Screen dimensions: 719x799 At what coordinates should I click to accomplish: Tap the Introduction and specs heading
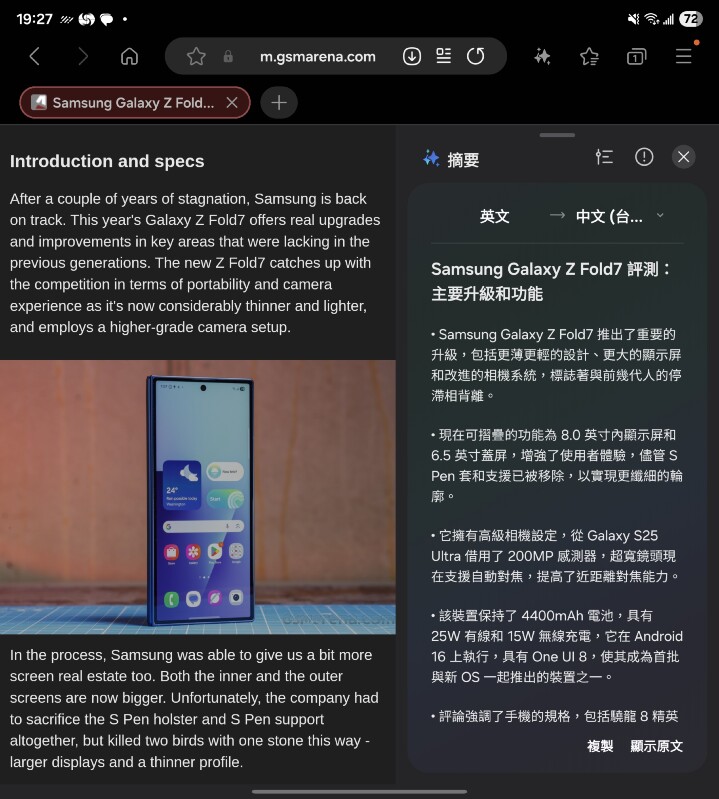pyautogui.click(x=107, y=161)
